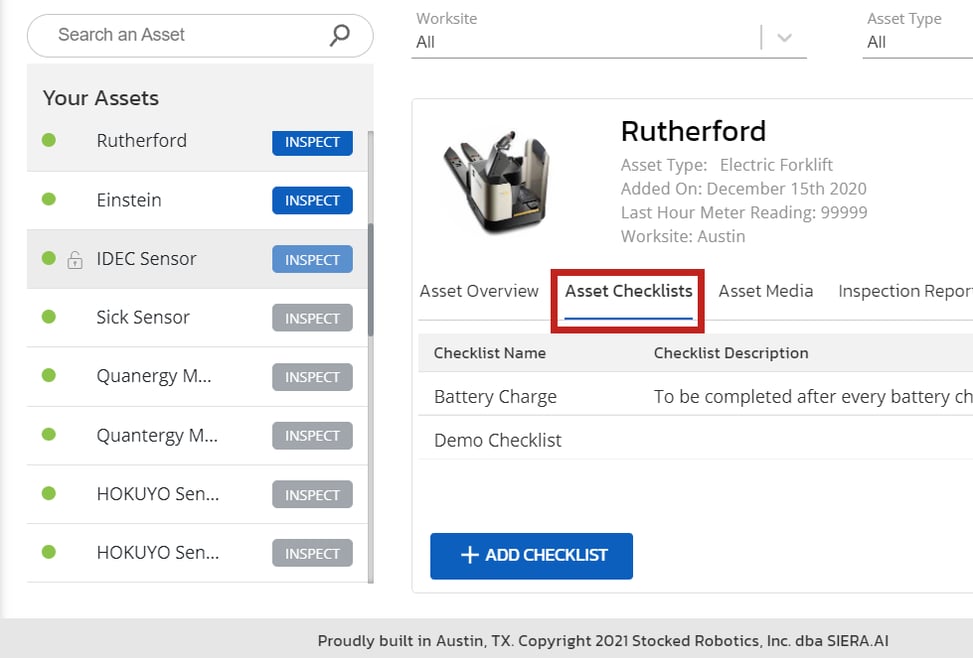Open the Worksite dropdown

[x=600, y=42]
